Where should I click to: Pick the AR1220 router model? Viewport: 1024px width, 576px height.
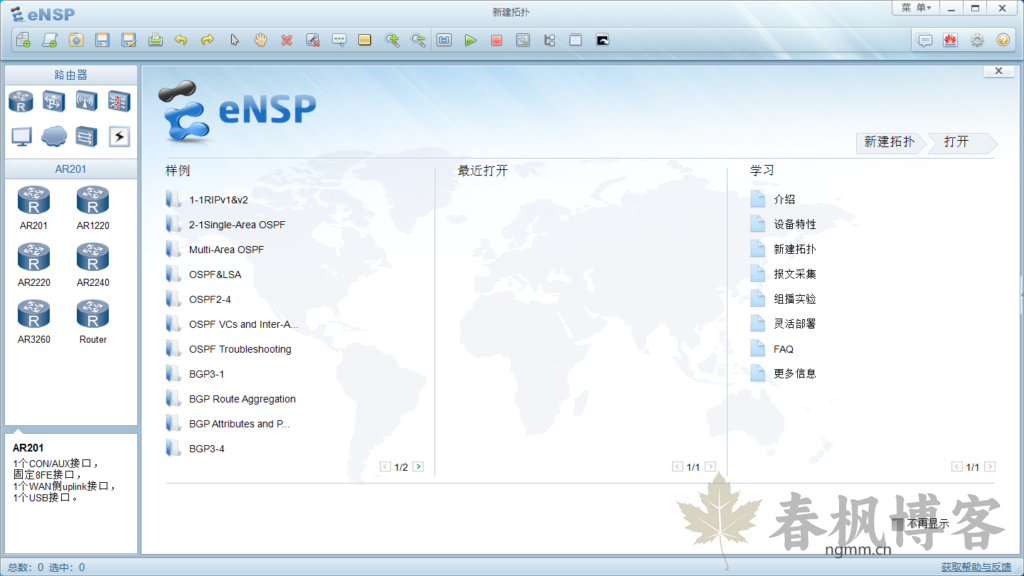pos(93,208)
